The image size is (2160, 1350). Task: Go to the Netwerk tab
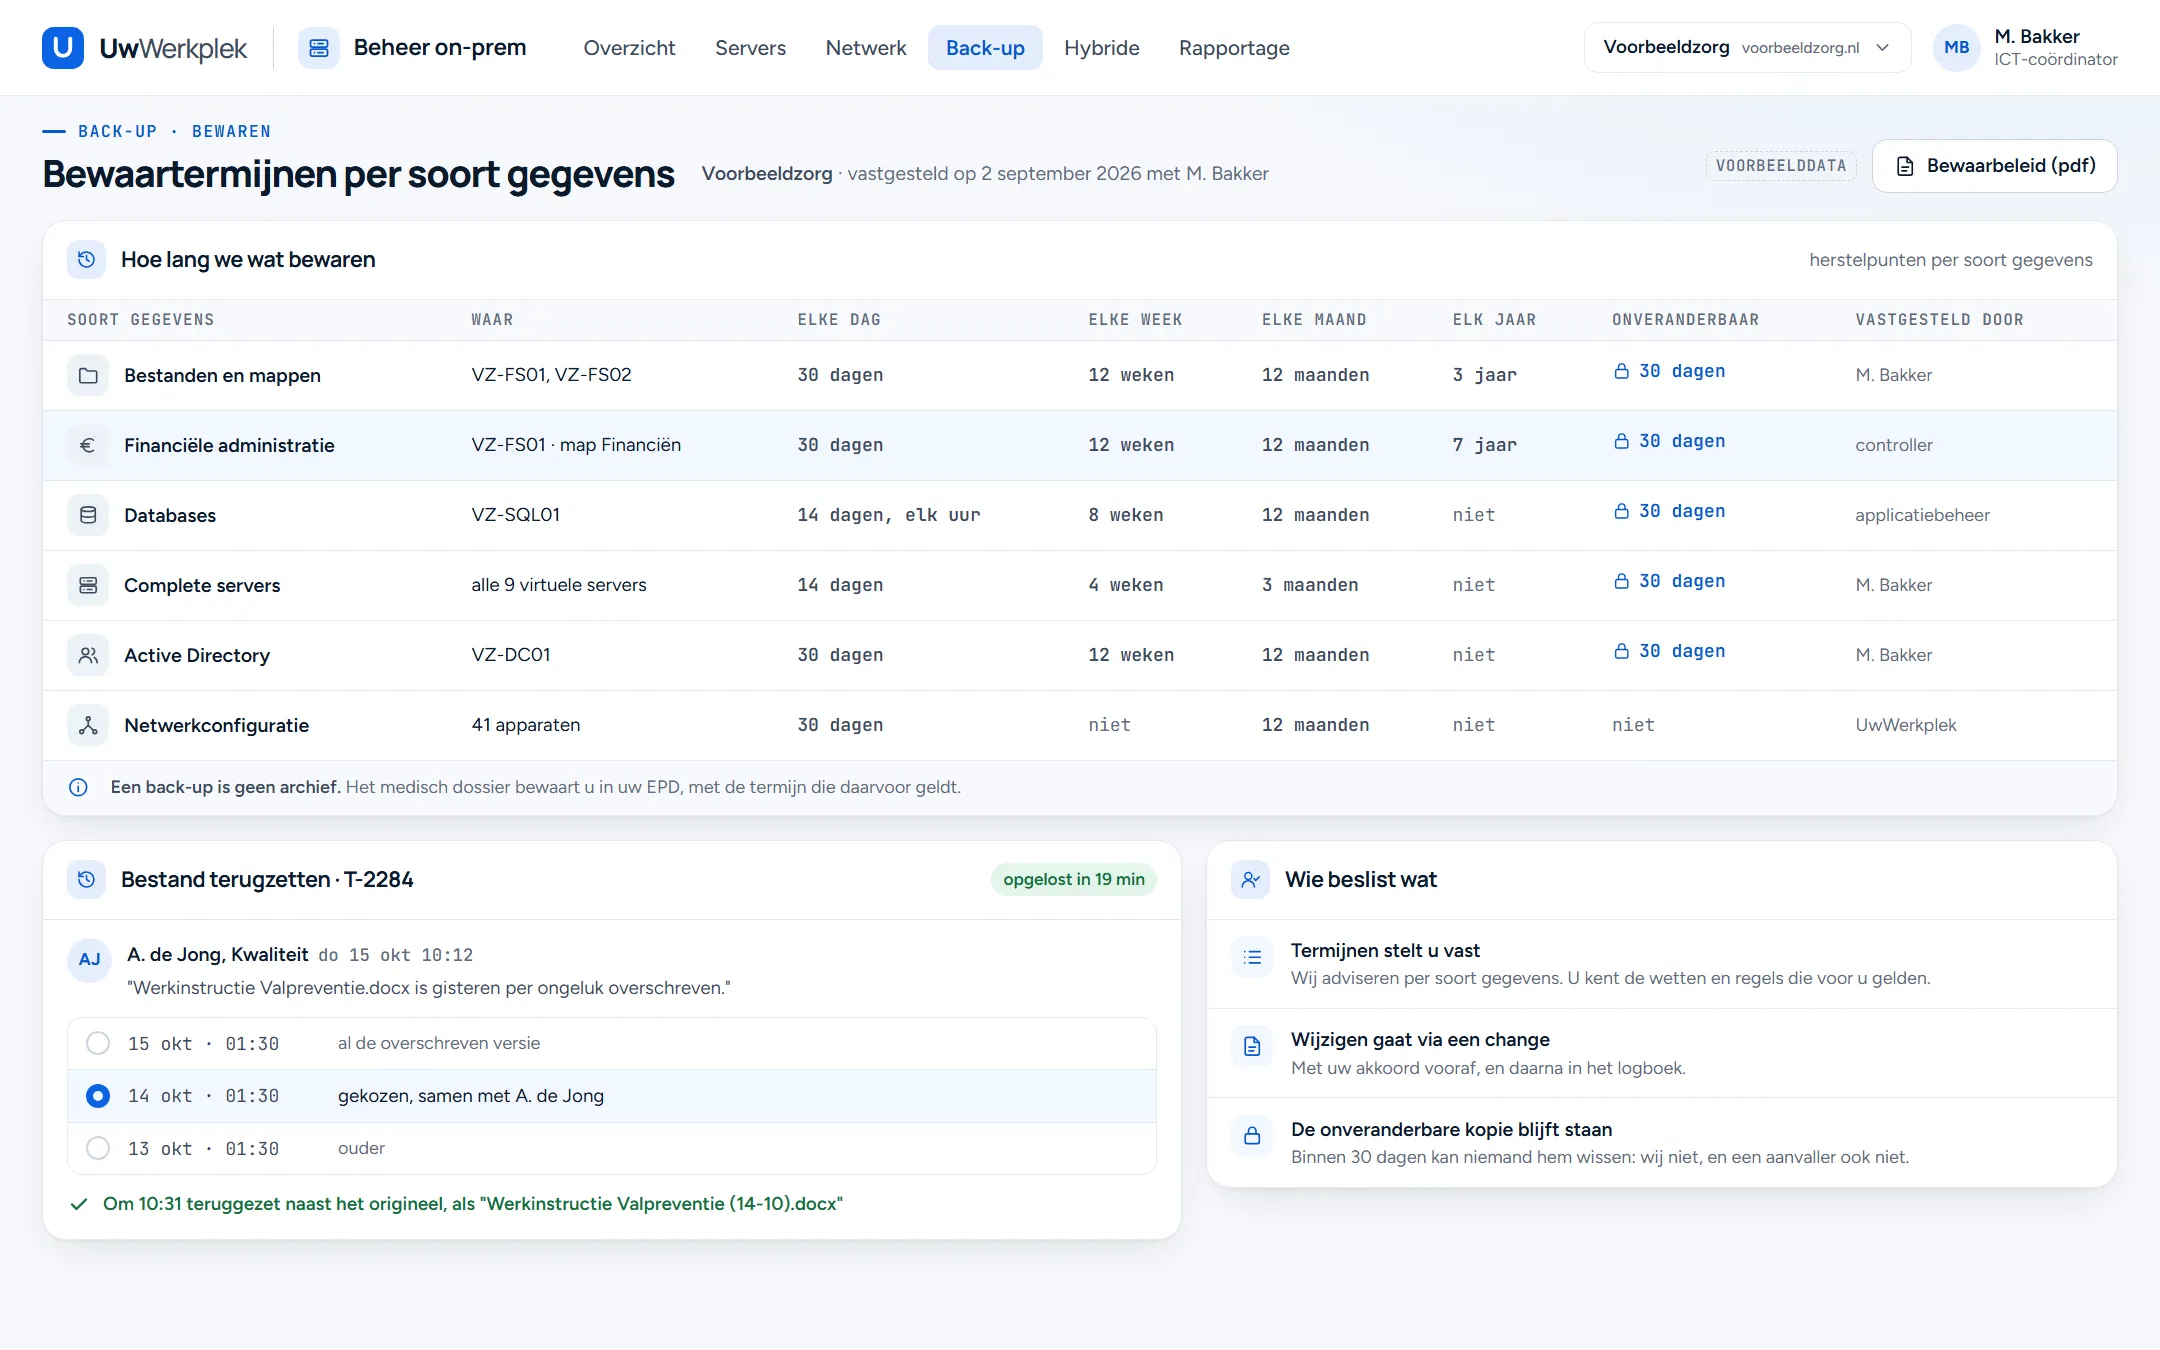(x=866, y=47)
